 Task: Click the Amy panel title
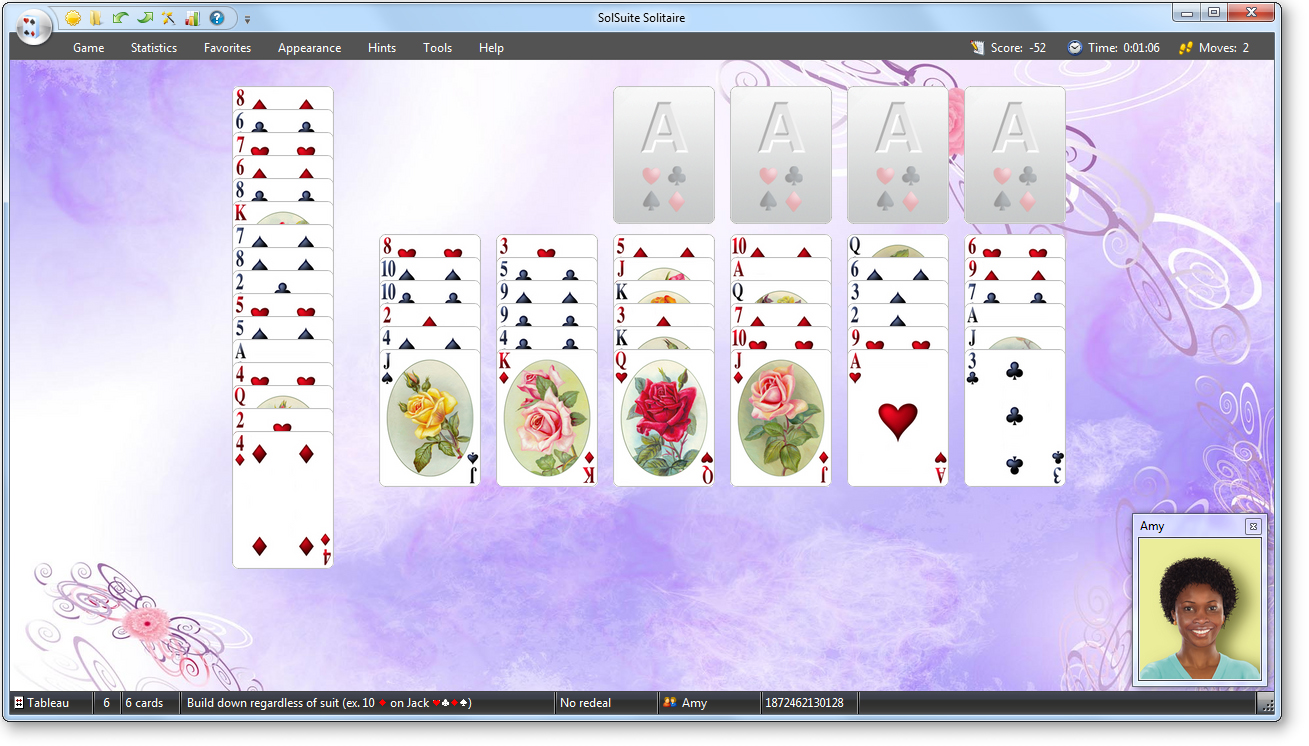(1152, 526)
